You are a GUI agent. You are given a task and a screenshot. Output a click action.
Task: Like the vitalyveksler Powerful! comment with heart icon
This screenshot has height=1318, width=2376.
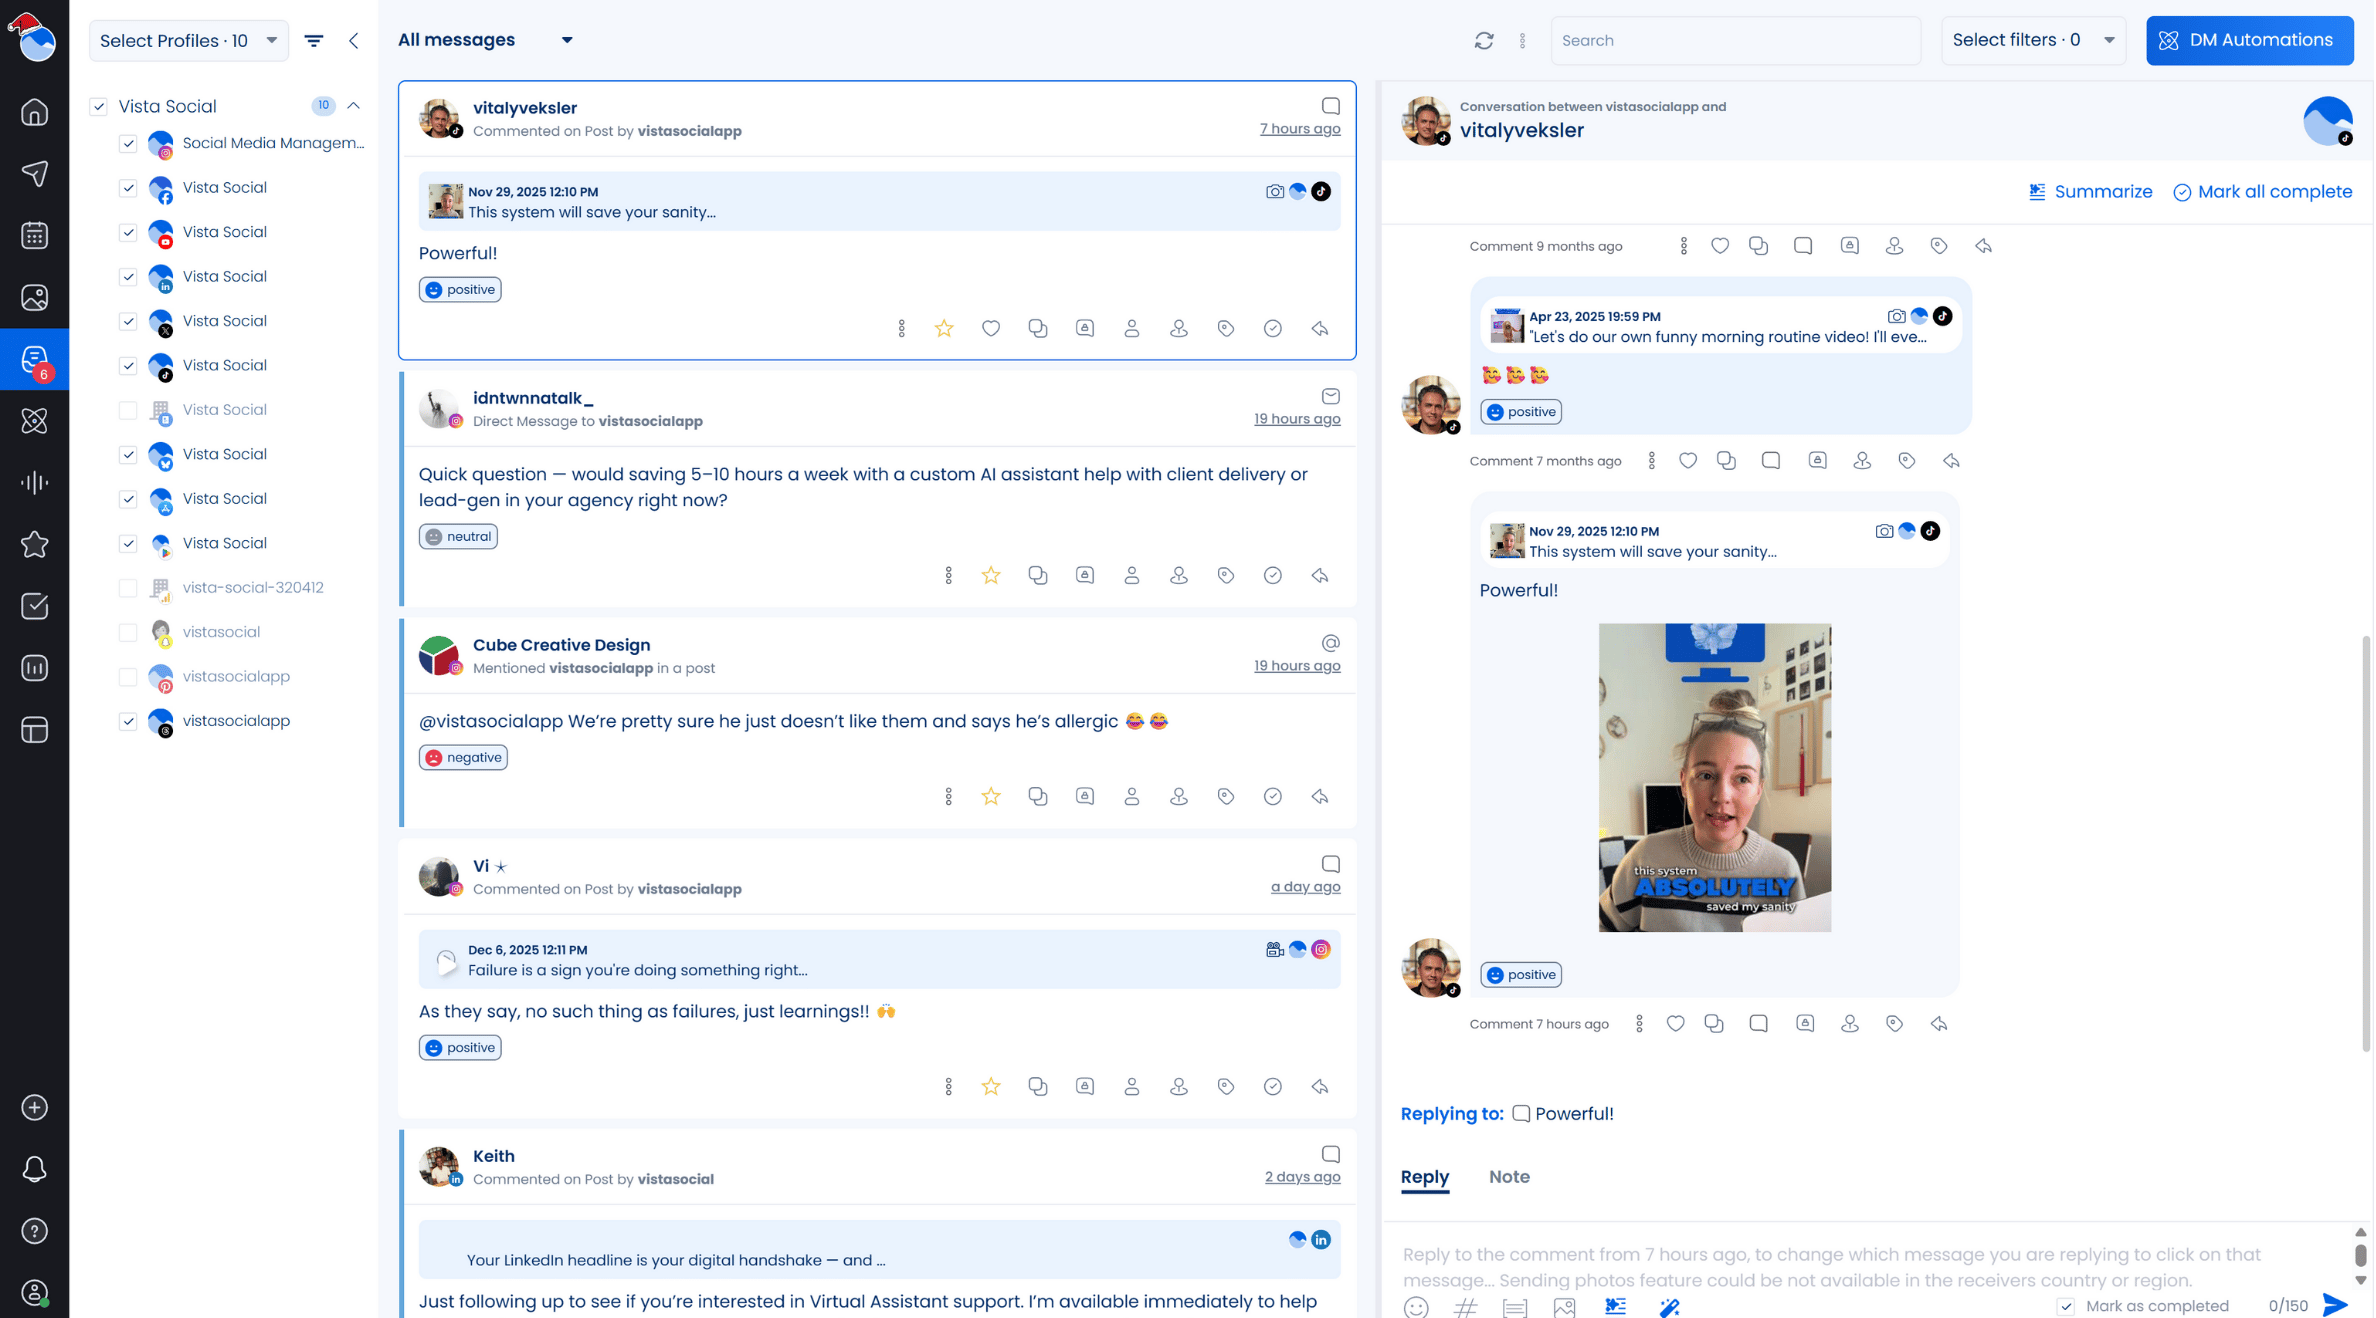coord(990,328)
